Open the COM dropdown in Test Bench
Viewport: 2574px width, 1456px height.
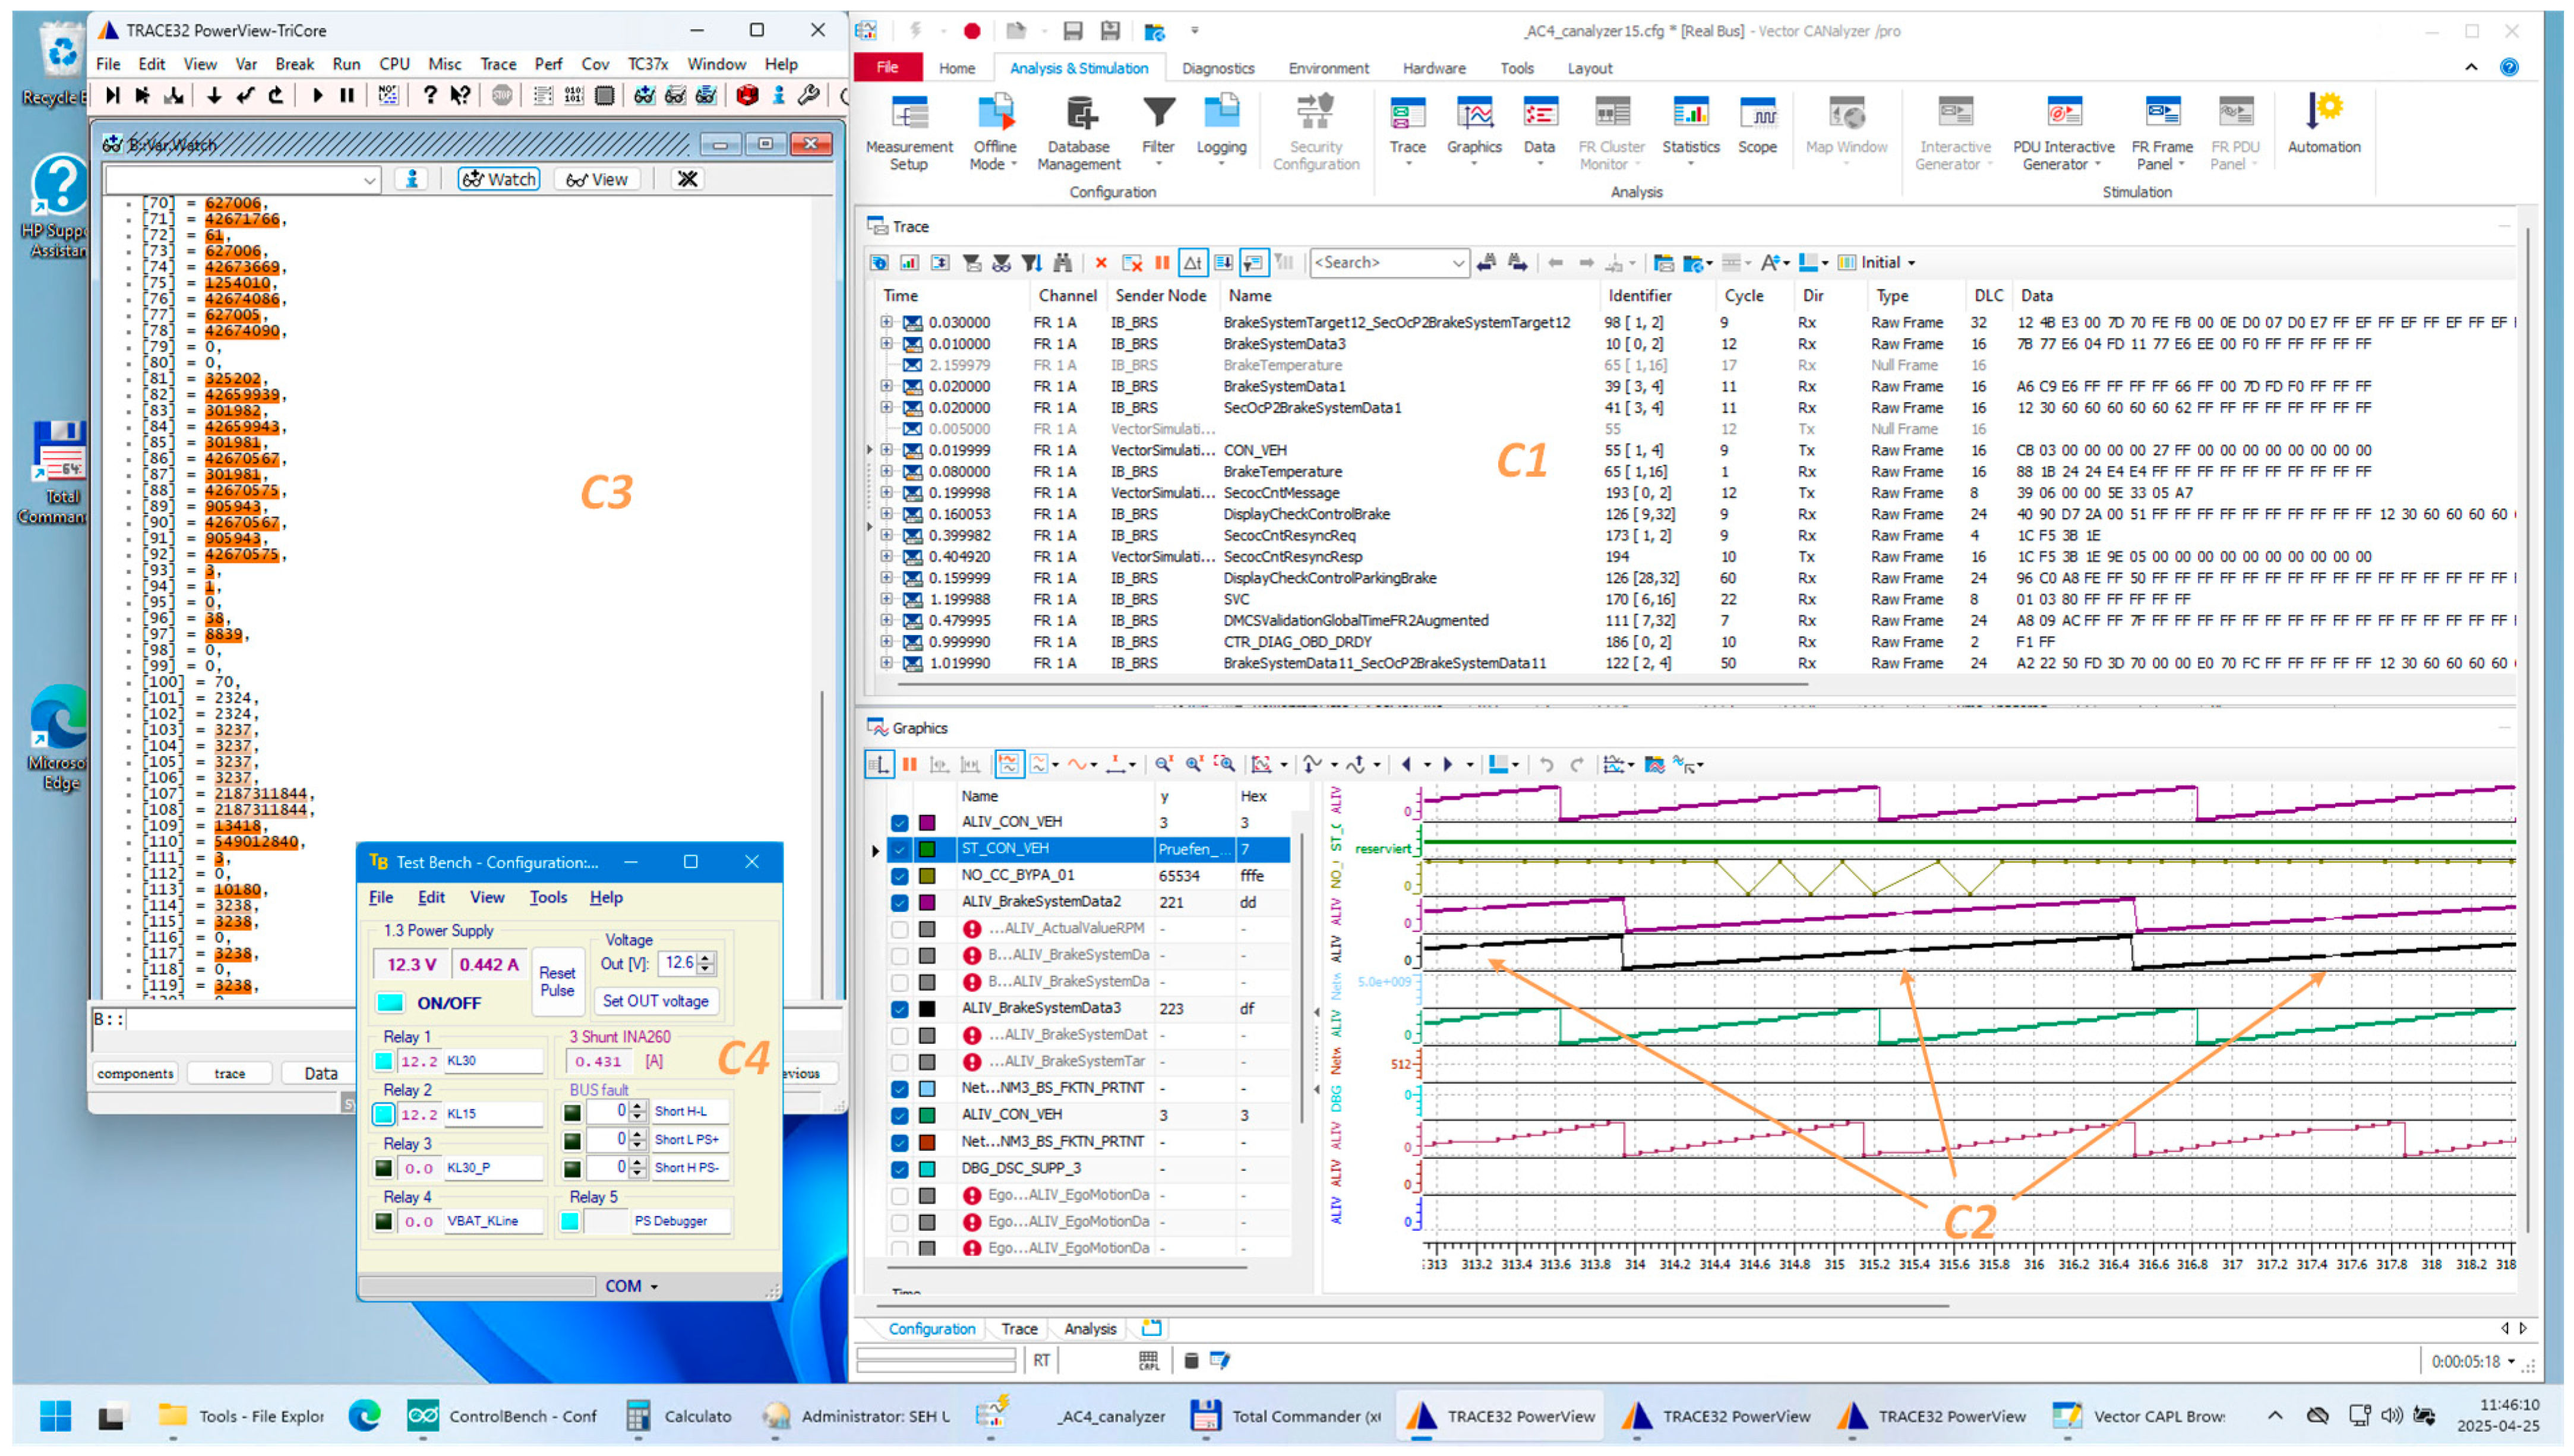tap(632, 1286)
